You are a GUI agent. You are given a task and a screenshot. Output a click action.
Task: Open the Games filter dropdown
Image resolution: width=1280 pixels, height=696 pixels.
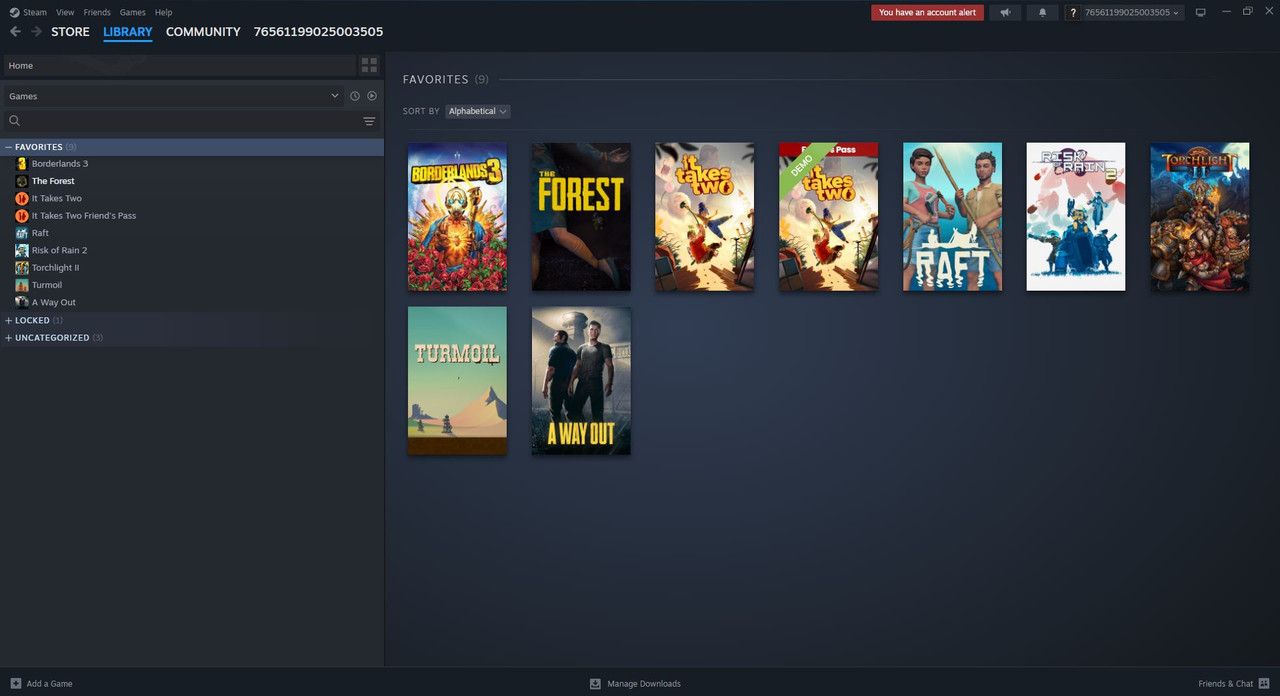[174, 96]
